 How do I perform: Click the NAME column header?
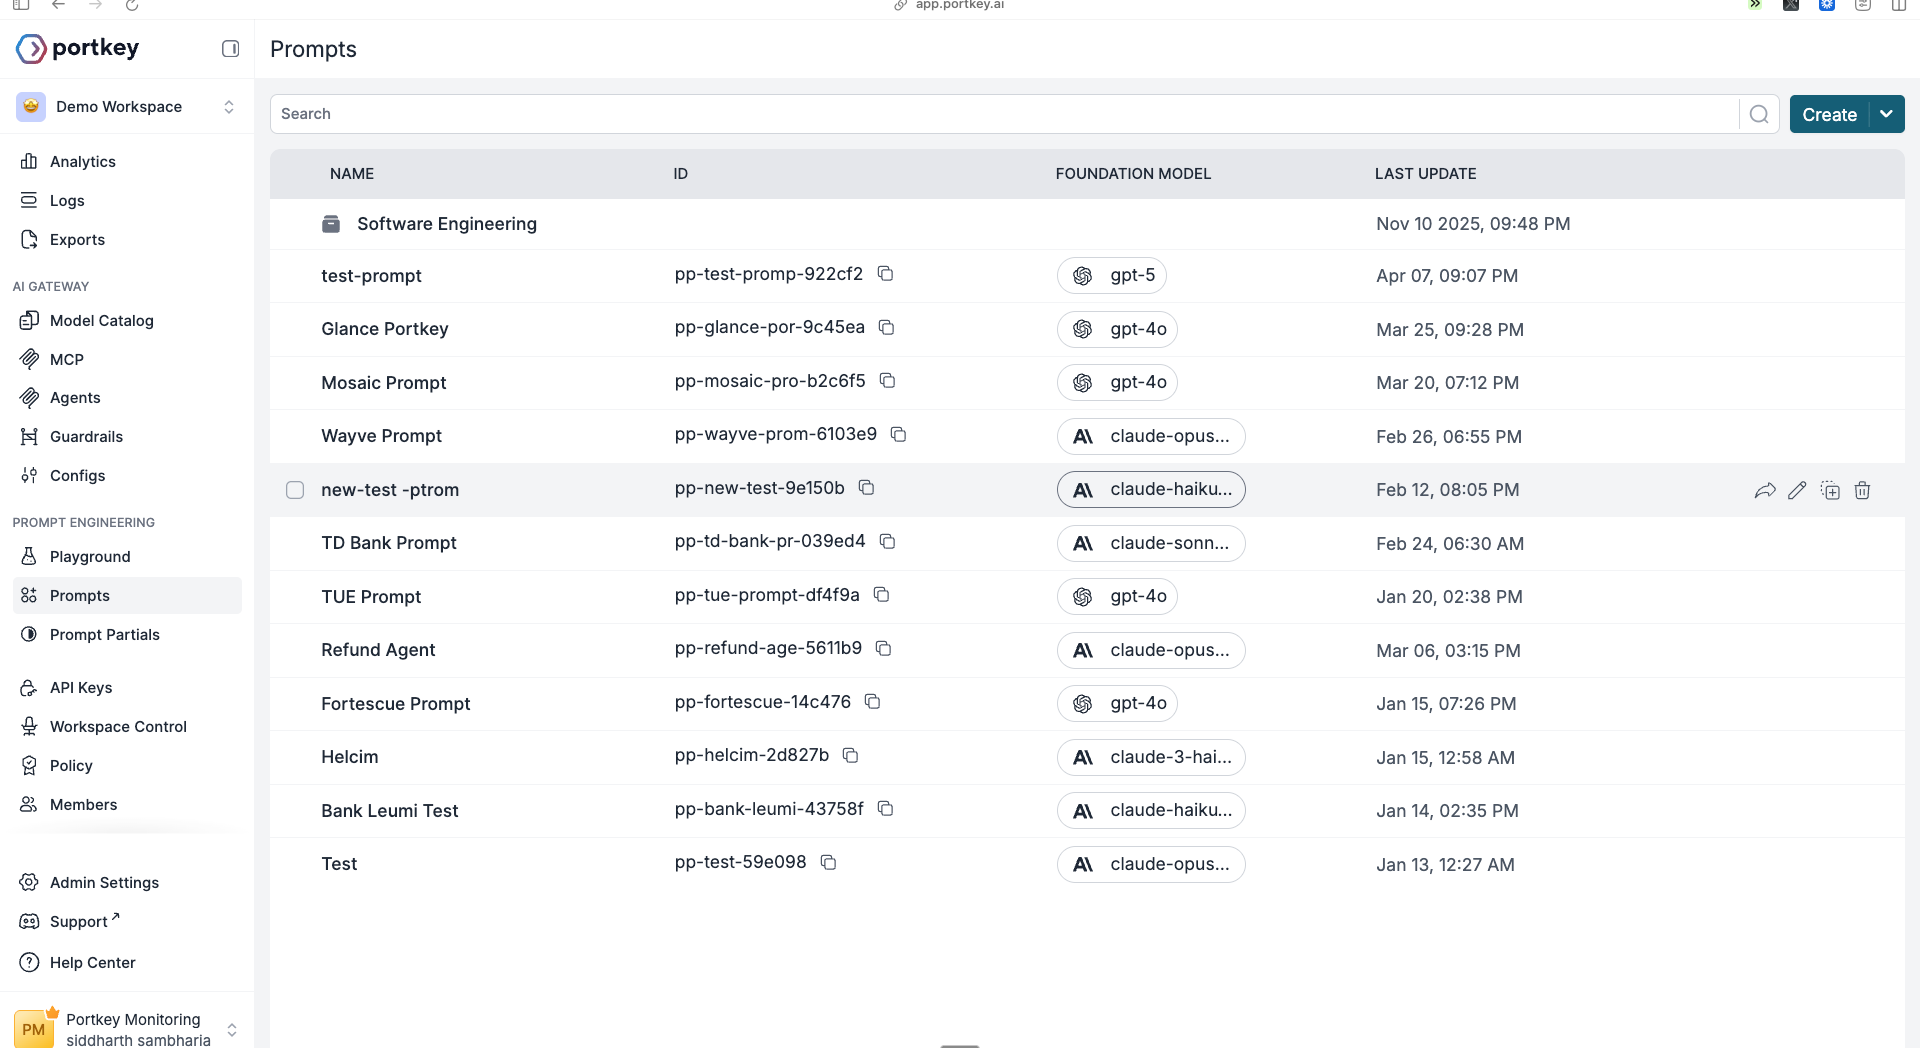click(x=352, y=174)
